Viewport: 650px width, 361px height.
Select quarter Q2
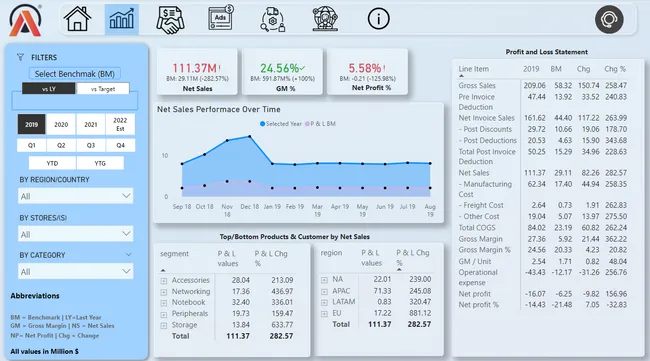(61, 145)
